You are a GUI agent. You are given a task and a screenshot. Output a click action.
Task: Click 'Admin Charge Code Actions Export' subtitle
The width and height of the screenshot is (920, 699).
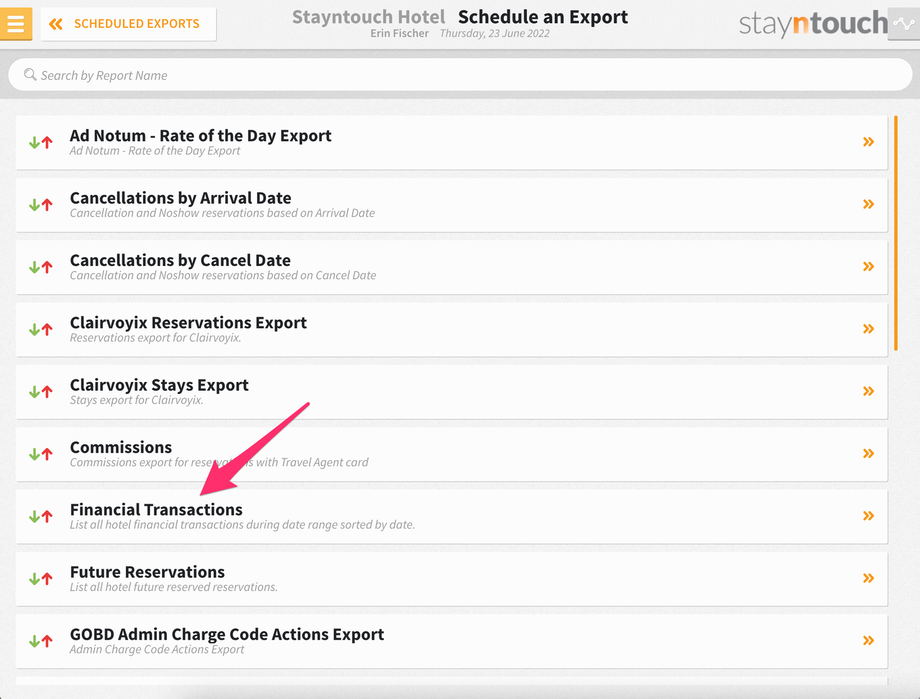pyautogui.click(x=157, y=649)
